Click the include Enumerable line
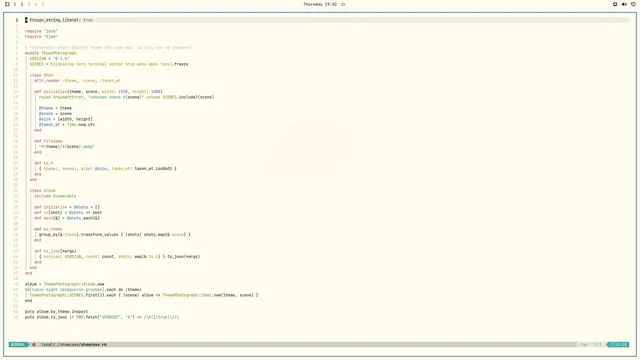This screenshot has height=360, width=640. pos(55,196)
